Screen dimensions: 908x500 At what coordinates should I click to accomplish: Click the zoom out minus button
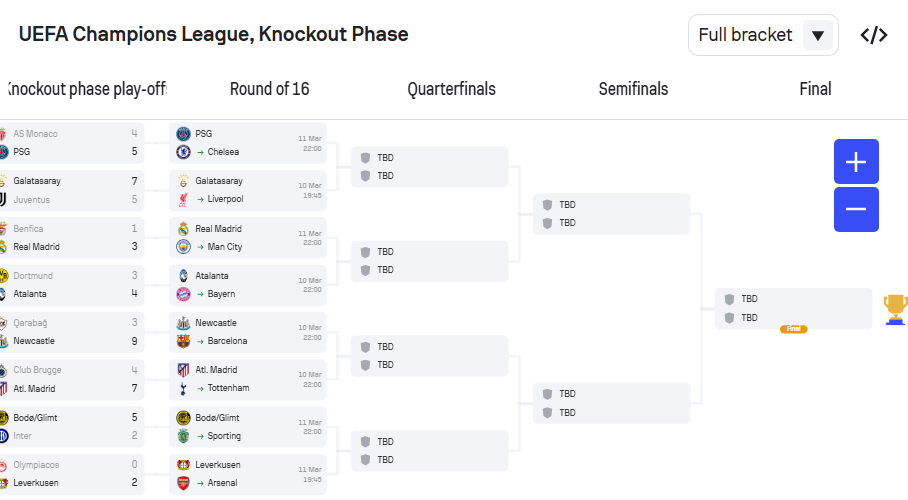[856, 209]
